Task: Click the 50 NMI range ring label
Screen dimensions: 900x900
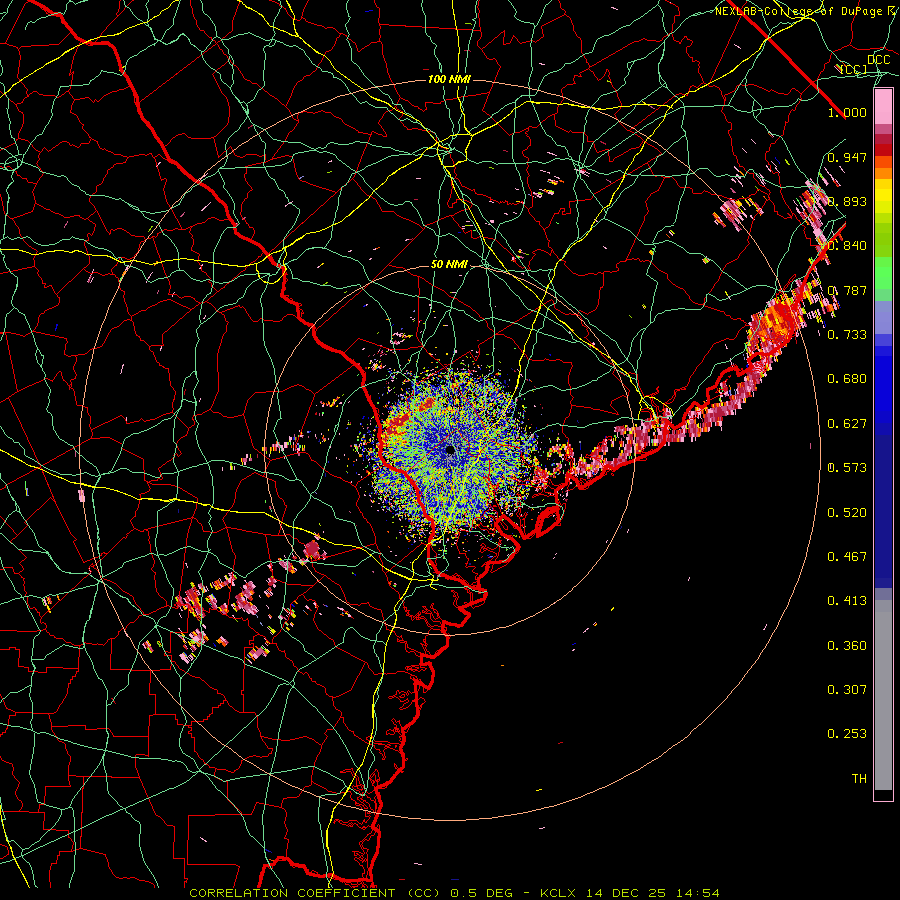Action: click(449, 264)
